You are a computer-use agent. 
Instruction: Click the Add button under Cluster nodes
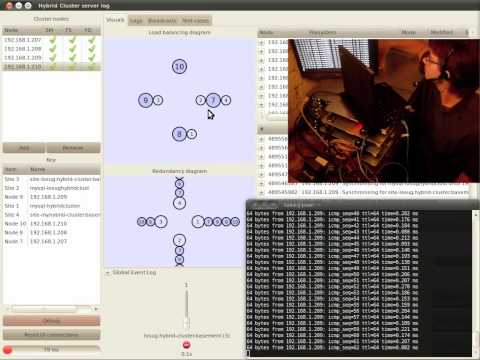24,148
